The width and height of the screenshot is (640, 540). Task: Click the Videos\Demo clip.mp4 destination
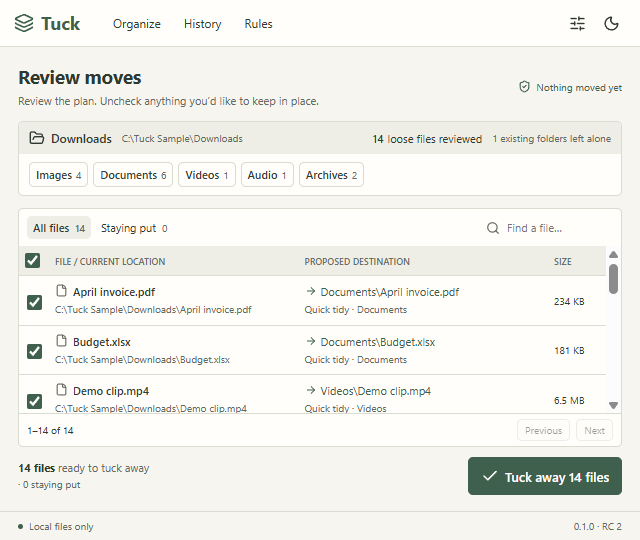tap(376, 391)
